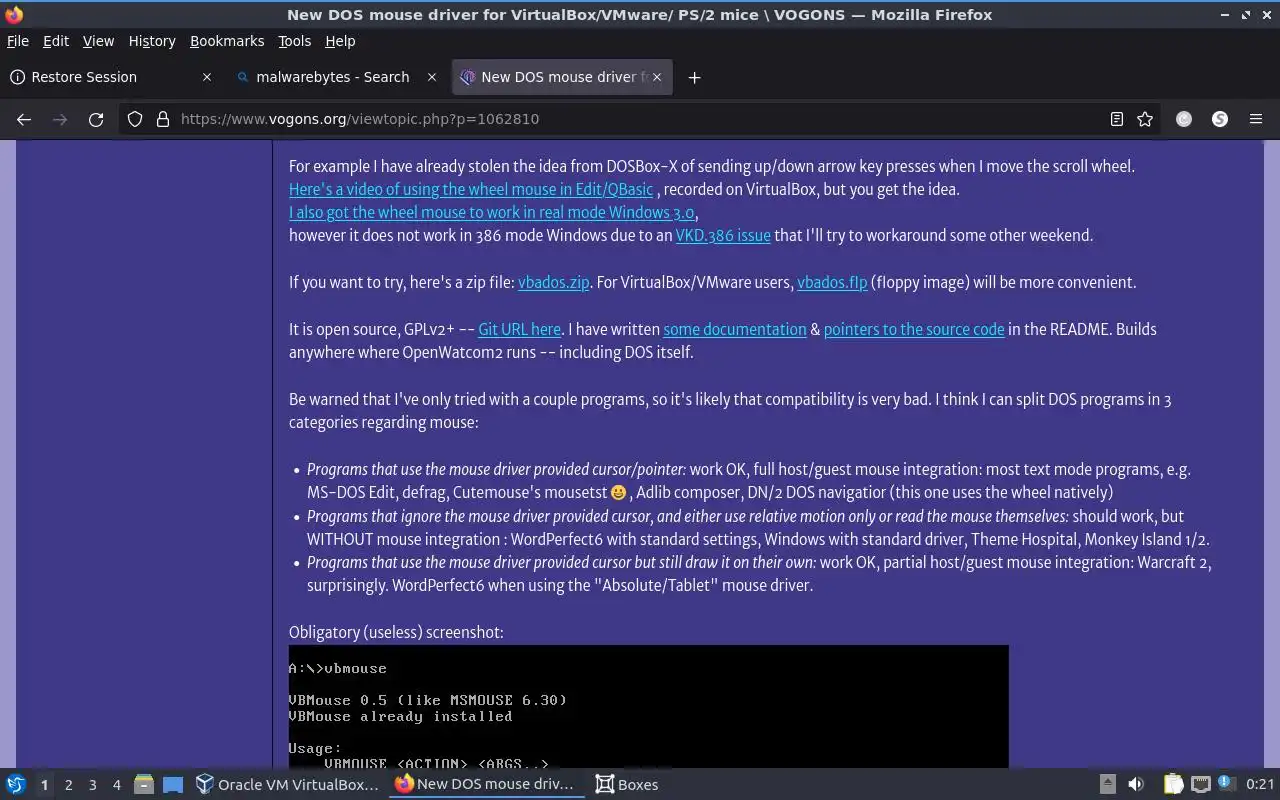Viewport: 1280px width, 800px height.
Task: Open the real mode Windows 3.0 link
Action: (x=491, y=212)
